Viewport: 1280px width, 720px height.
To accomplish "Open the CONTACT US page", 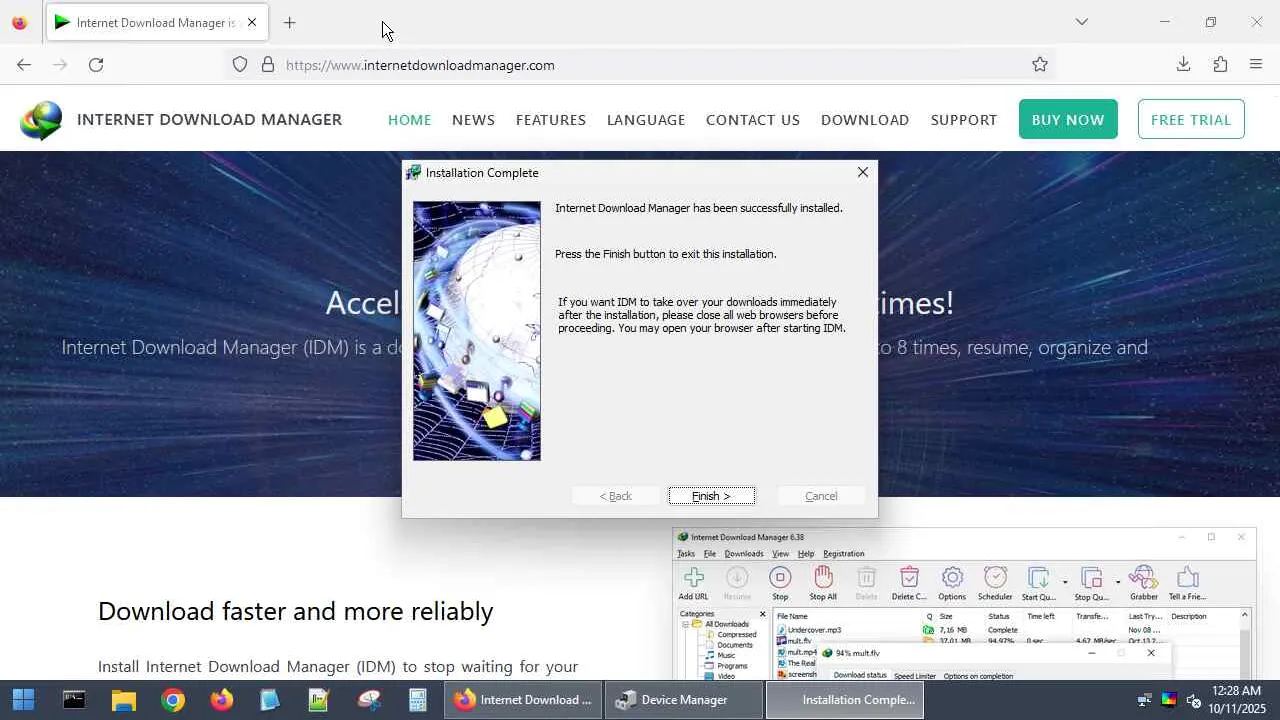I will point(753,120).
